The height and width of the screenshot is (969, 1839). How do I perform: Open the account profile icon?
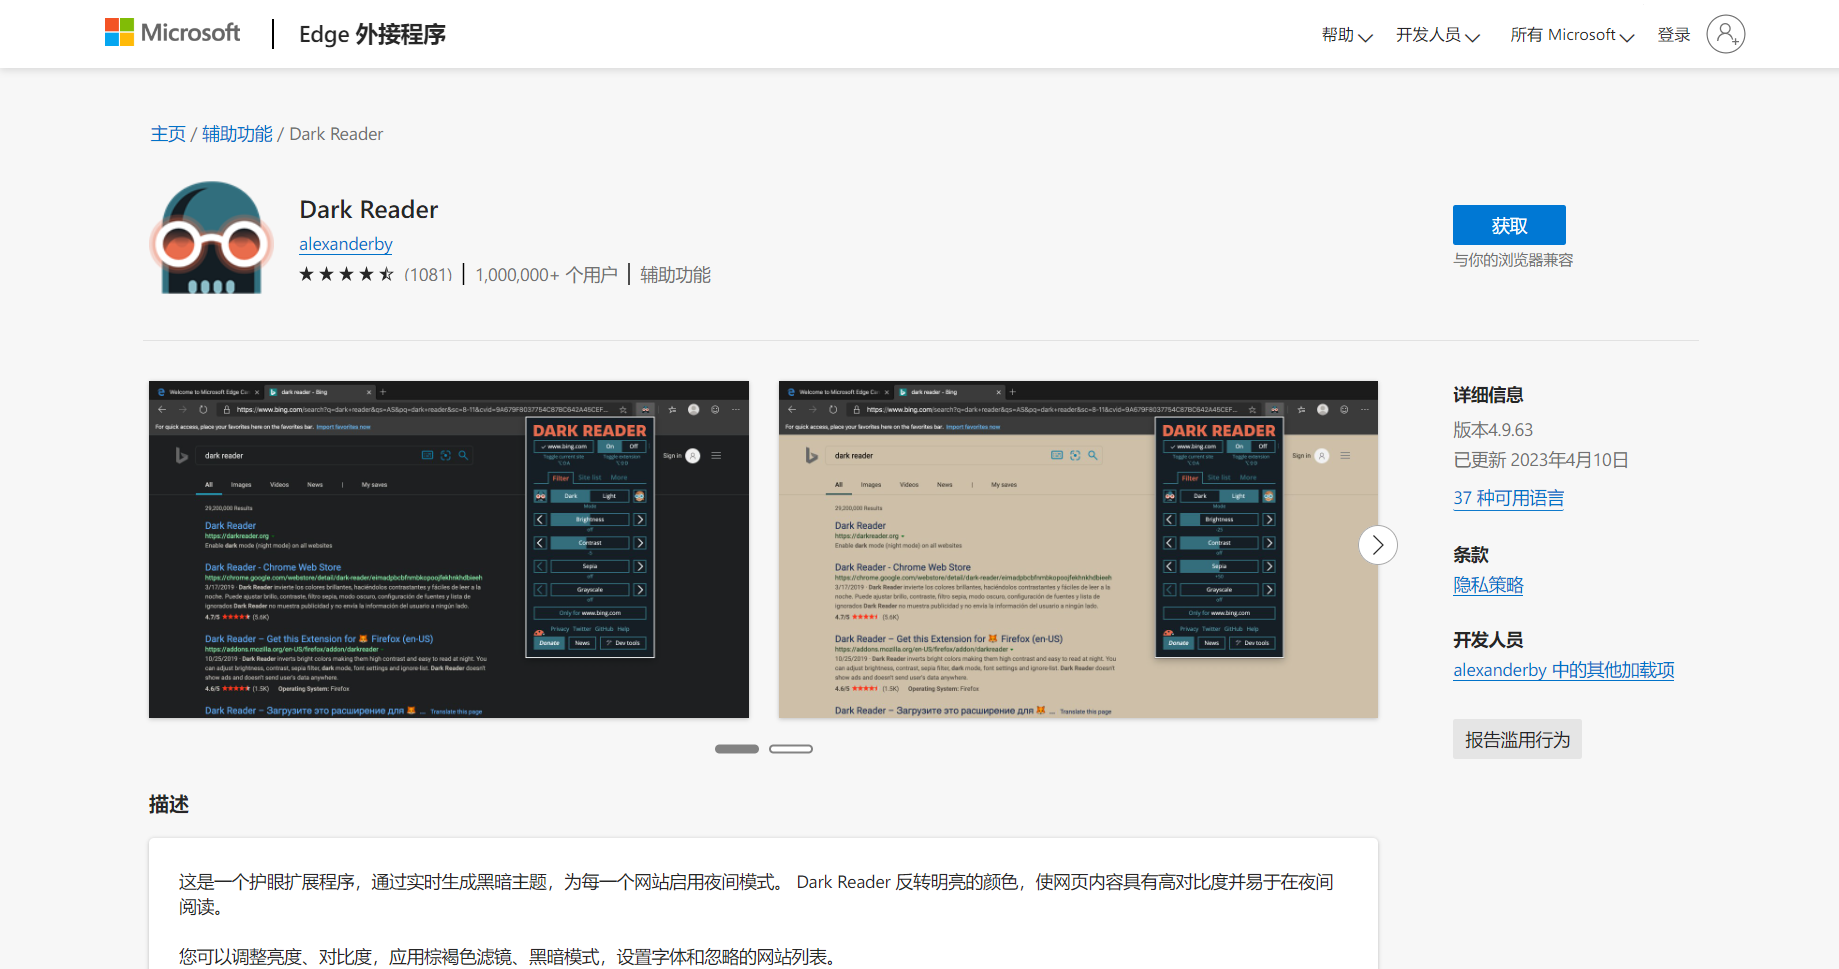1725,34
